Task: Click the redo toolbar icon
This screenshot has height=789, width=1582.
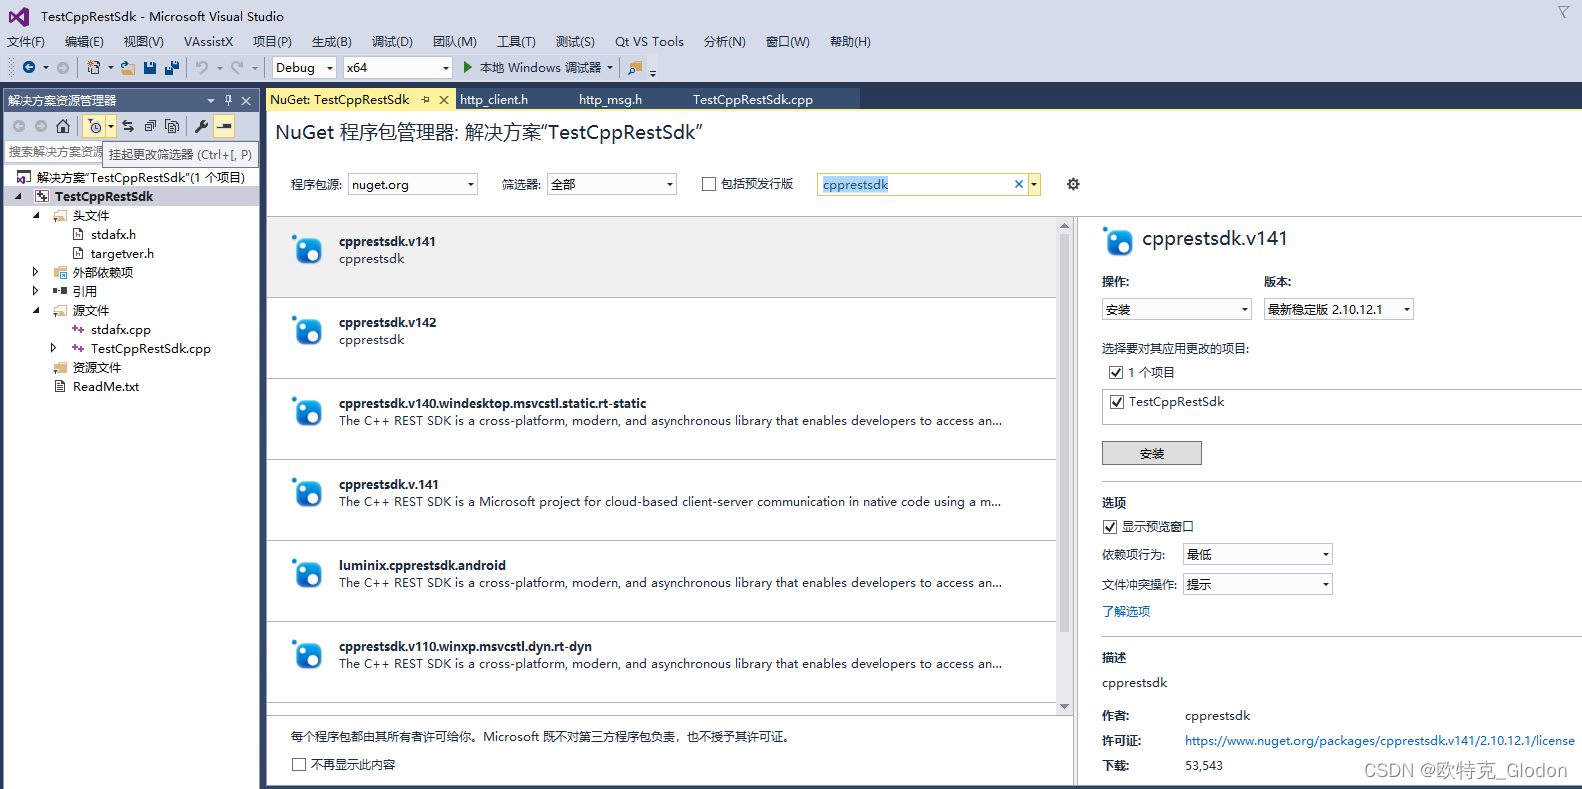Action: tap(237, 67)
